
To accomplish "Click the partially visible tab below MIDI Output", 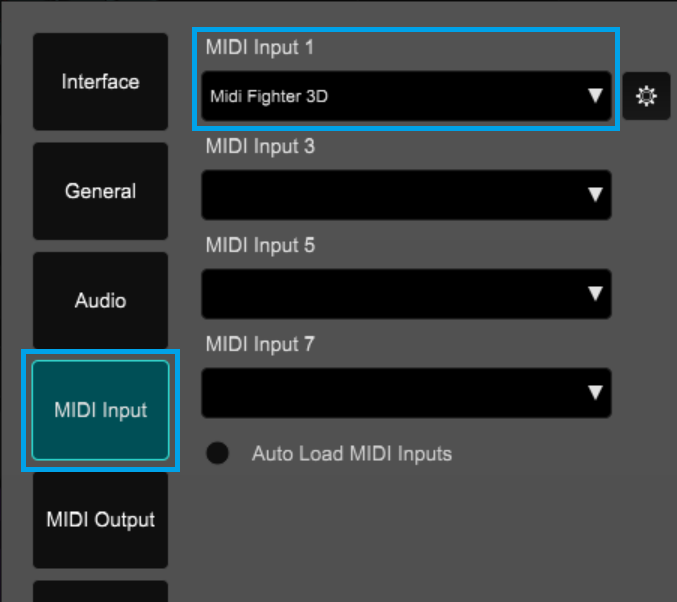I will pos(100,591).
